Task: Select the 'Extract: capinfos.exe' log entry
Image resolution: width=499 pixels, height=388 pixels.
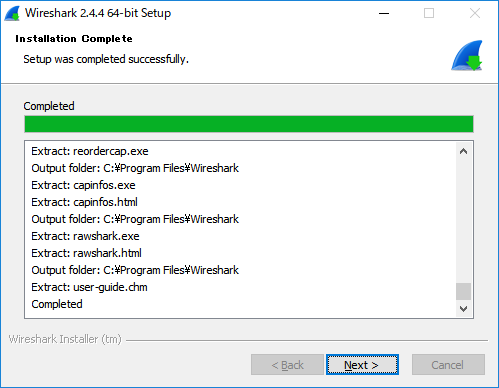Action: coord(83,185)
